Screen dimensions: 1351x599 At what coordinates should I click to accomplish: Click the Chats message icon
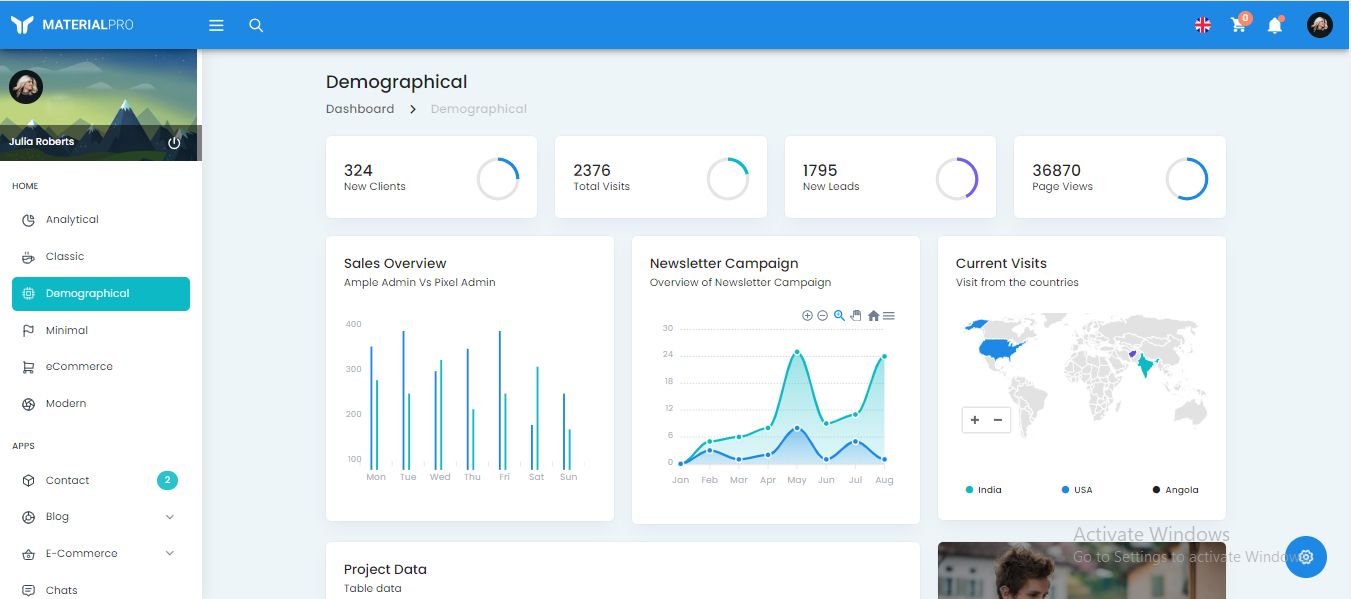tap(28, 591)
